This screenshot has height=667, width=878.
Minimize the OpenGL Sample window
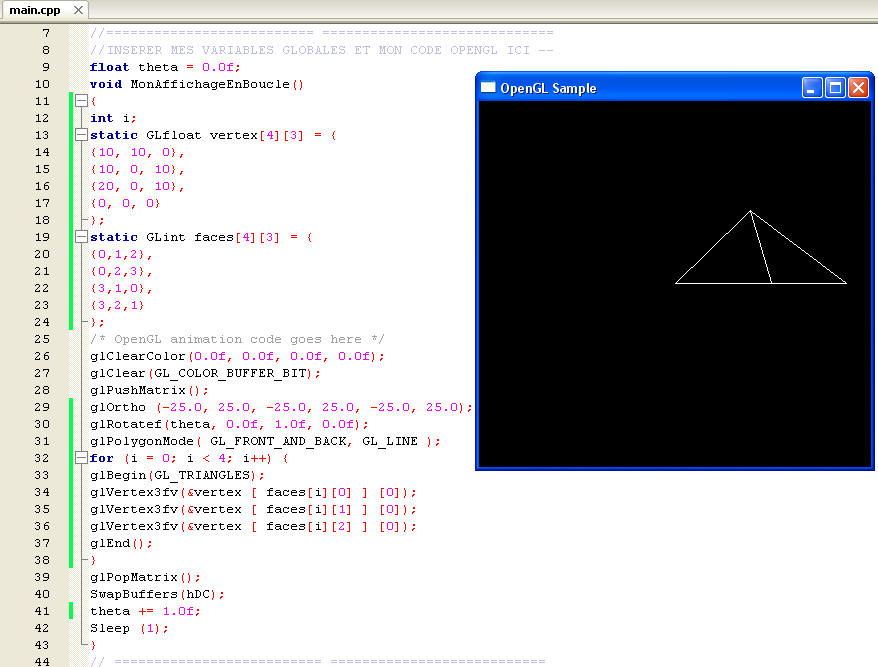coord(811,88)
